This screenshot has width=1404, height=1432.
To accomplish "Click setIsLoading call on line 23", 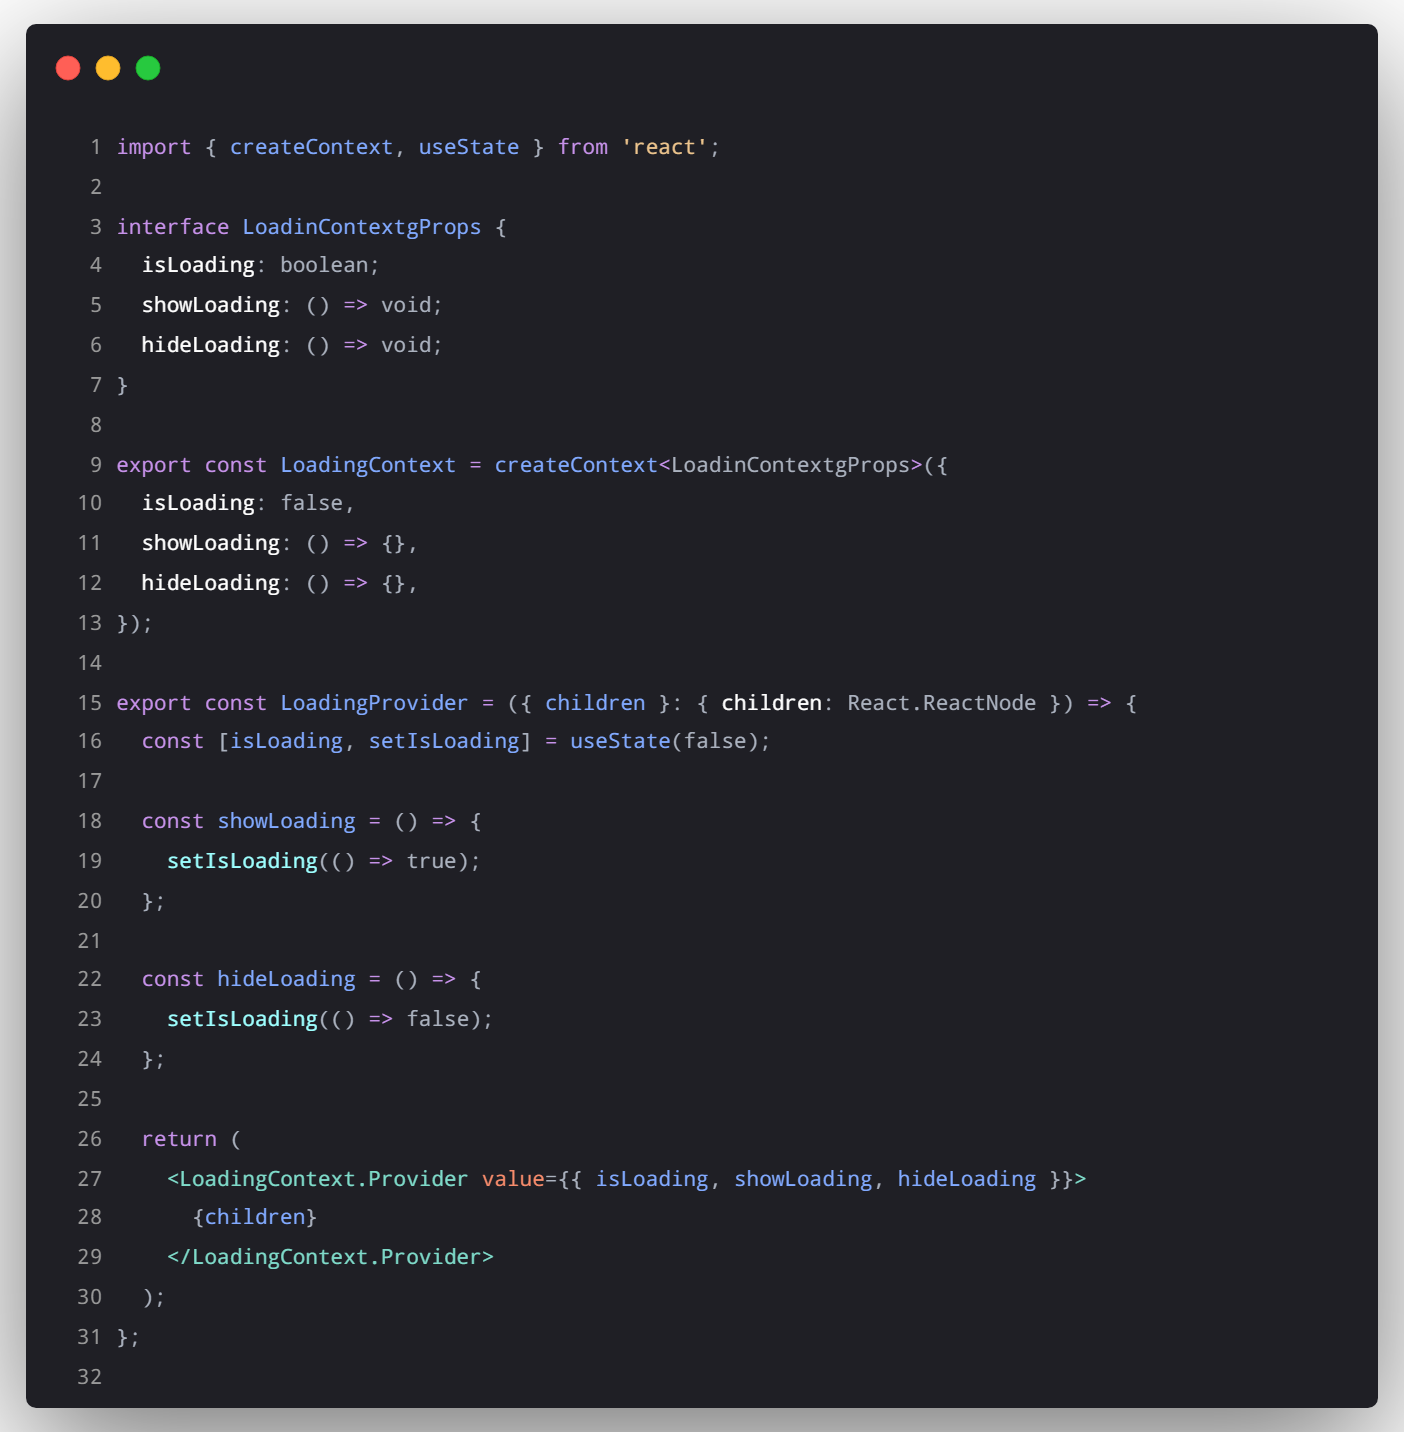I will pyautogui.click(x=242, y=1019).
